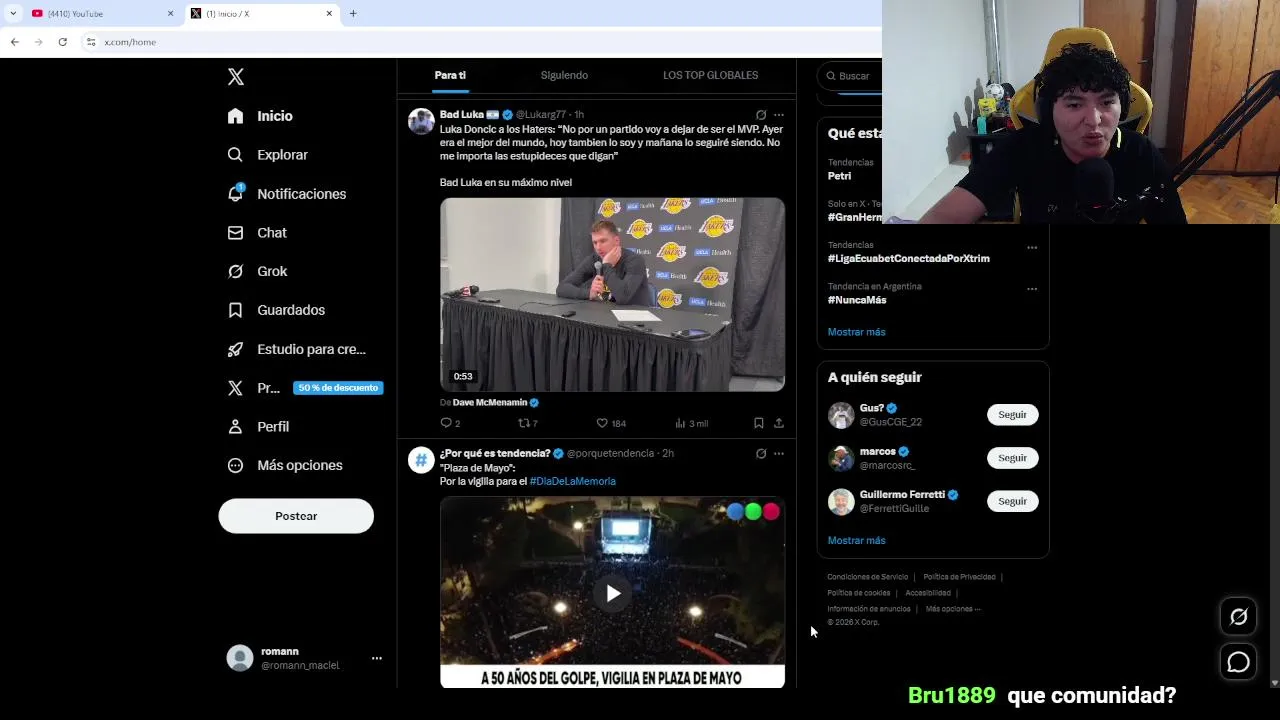Image resolution: width=1280 pixels, height=720 pixels.
Task: Click the Postear button
Action: click(296, 516)
